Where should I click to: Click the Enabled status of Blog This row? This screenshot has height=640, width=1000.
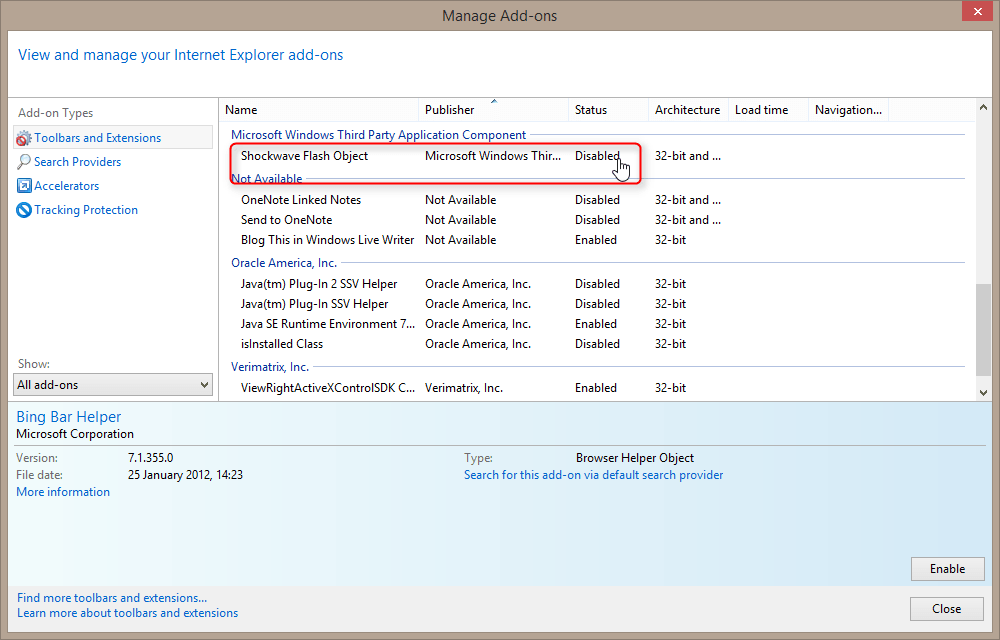[x=596, y=240]
